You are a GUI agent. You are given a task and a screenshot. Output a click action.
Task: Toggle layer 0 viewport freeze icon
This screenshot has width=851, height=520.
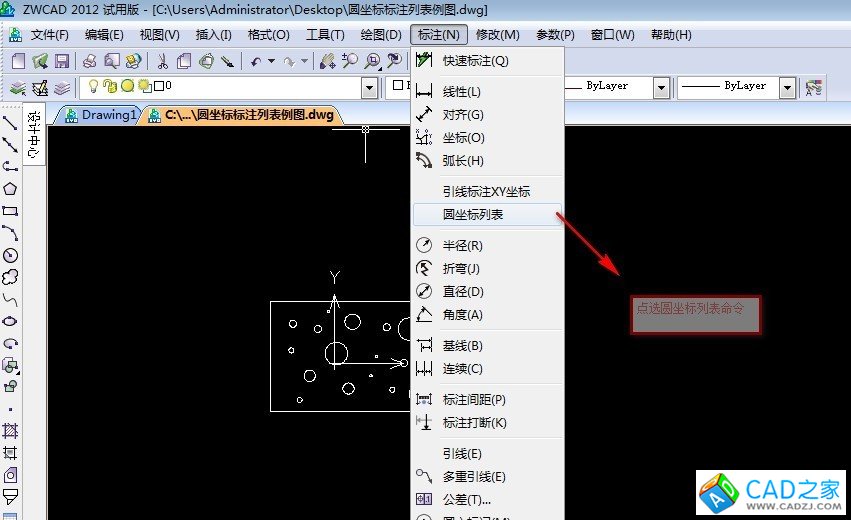point(144,86)
